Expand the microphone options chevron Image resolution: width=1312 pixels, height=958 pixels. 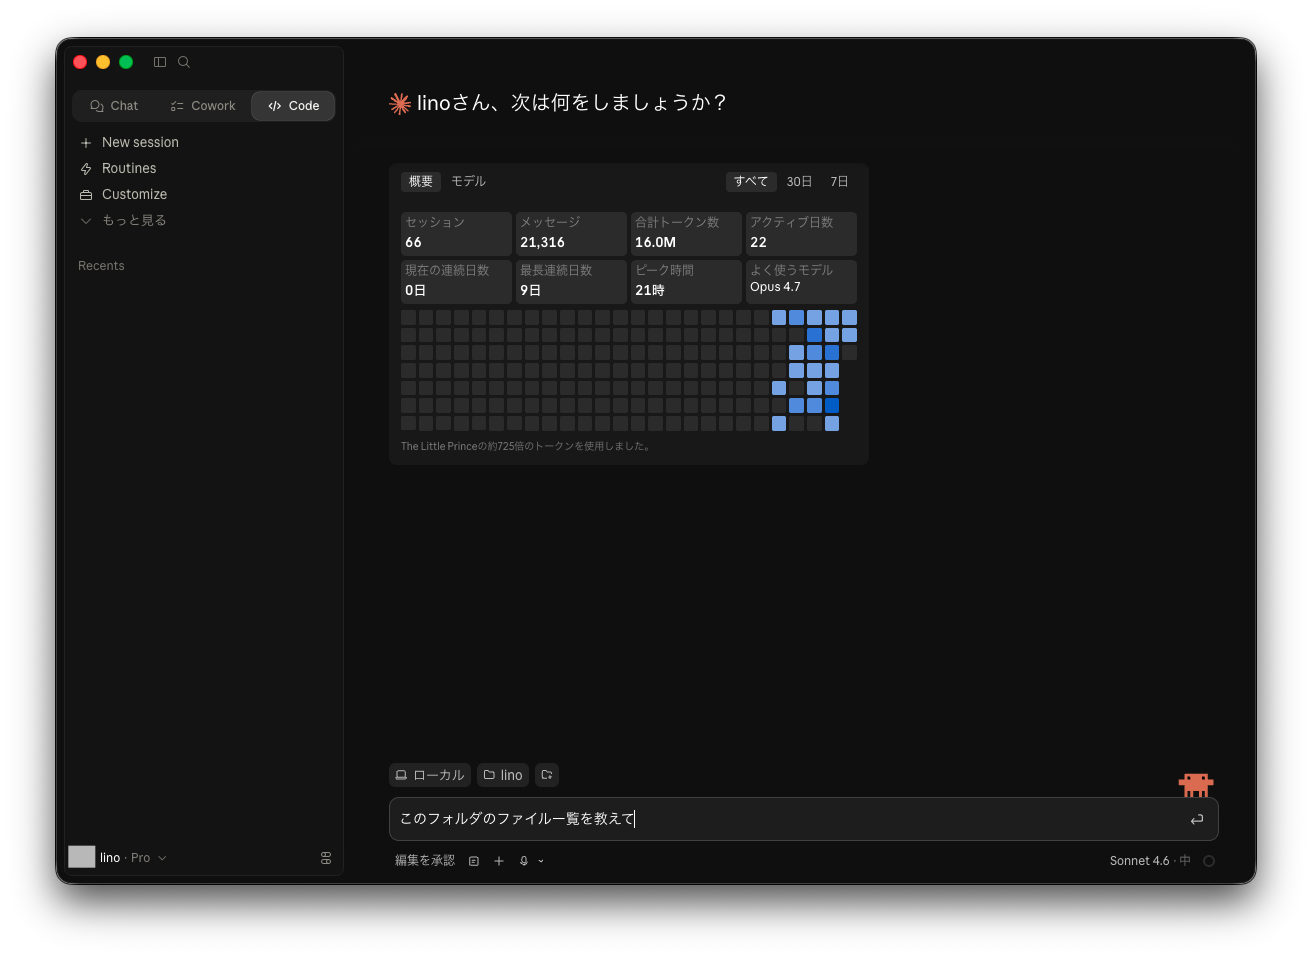coord(541,861)
